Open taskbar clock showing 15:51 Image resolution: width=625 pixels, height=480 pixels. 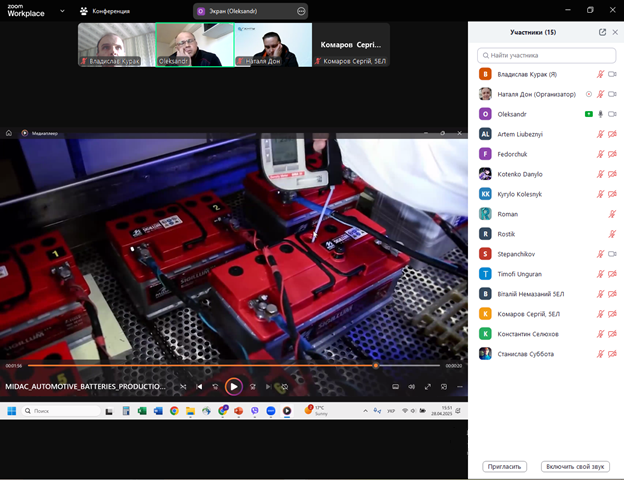(x=443, y=411)
